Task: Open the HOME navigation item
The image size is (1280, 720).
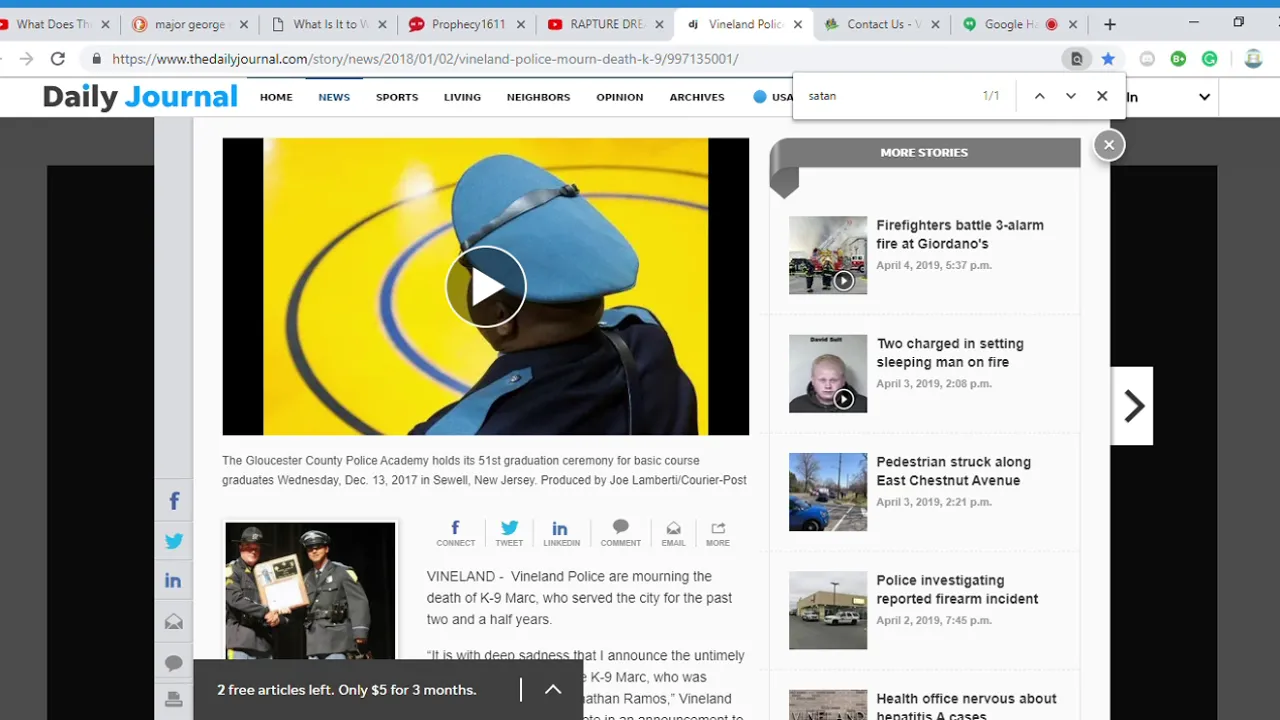Action: 276,97
